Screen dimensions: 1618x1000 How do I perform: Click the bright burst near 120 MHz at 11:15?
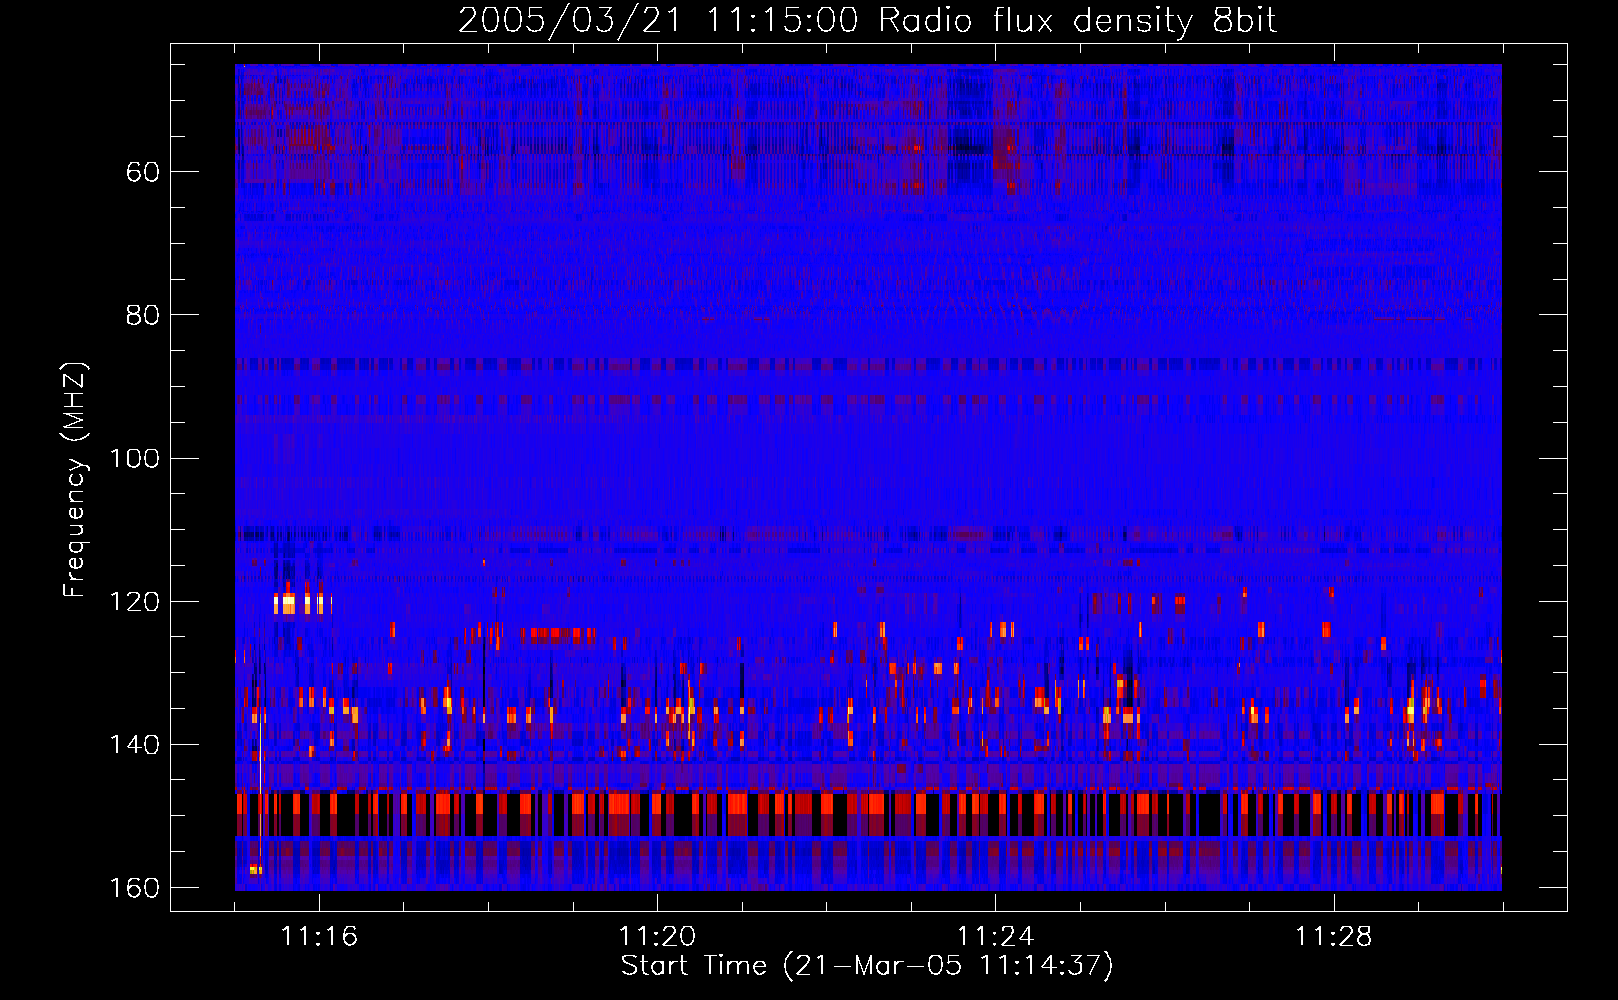[300, 603]
